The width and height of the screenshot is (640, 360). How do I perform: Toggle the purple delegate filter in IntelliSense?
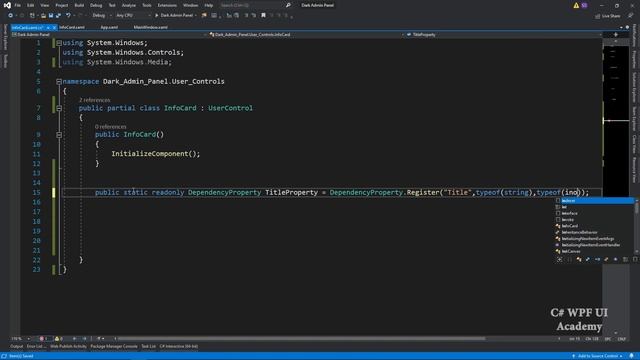(x=616, y=259)
